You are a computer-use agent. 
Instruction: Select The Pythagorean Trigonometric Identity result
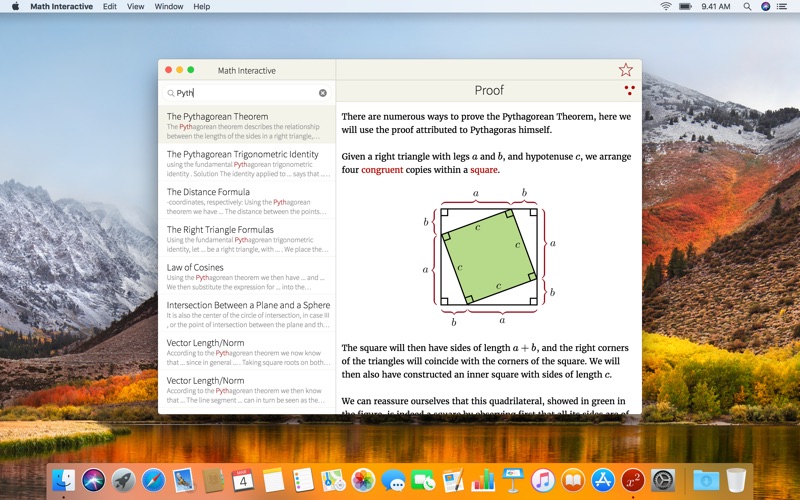click(x=247, y=163)
